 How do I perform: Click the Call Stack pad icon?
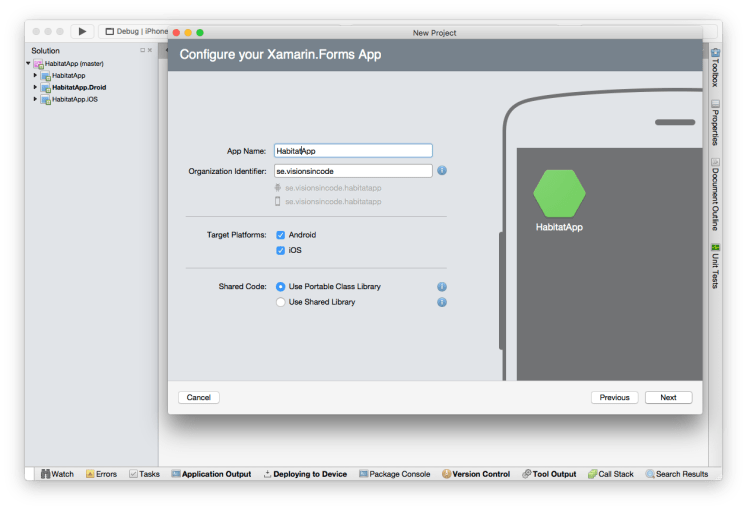coord(592,474)
